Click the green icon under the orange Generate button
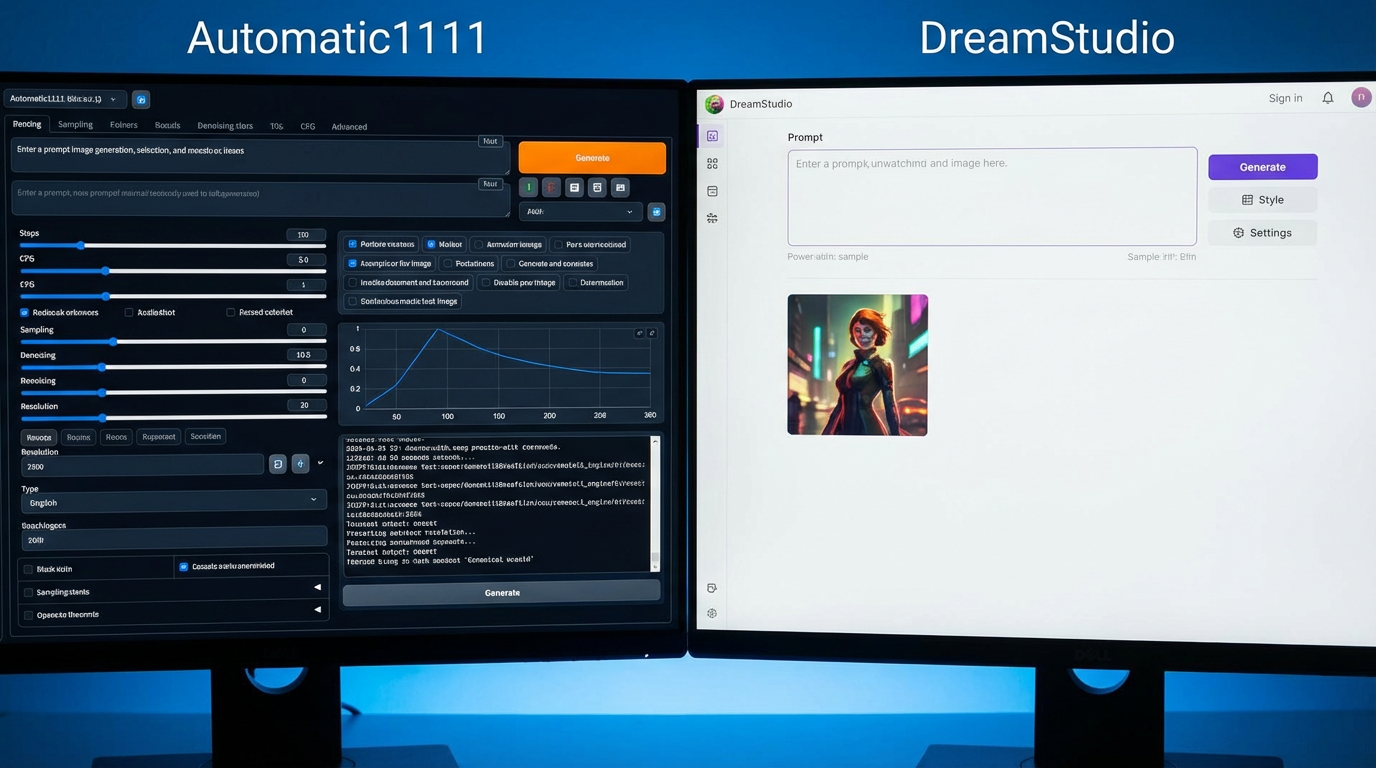Viewport: 1376px width, 768px height. pos(529,187)
